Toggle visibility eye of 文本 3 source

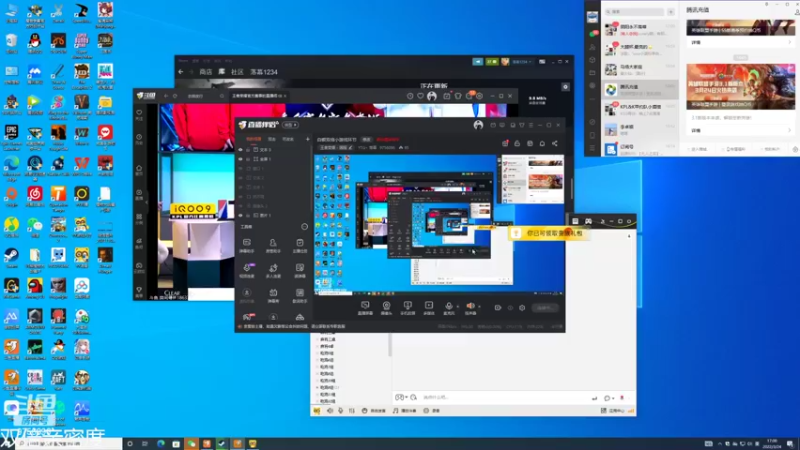[x=241, y=150]
